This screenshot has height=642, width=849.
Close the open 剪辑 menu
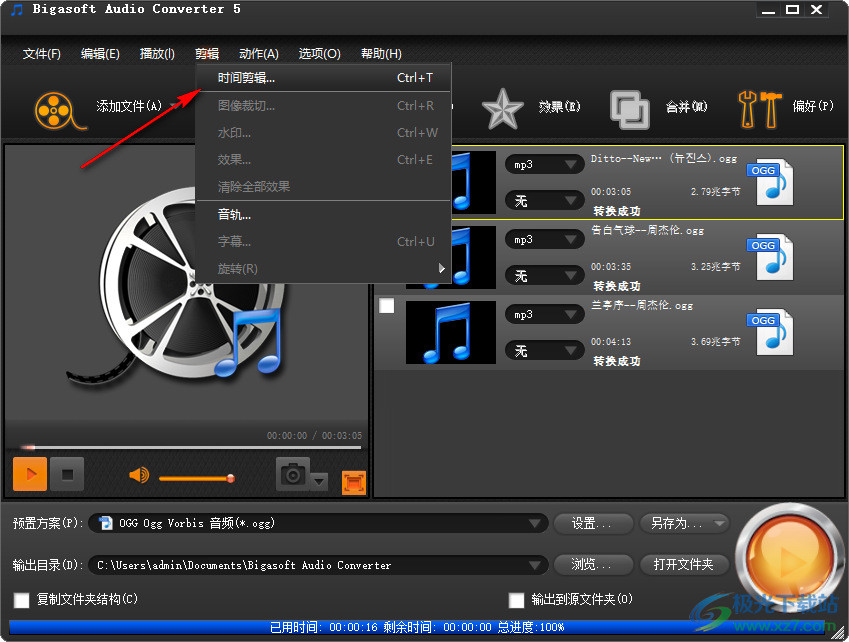tap(207, 54)
